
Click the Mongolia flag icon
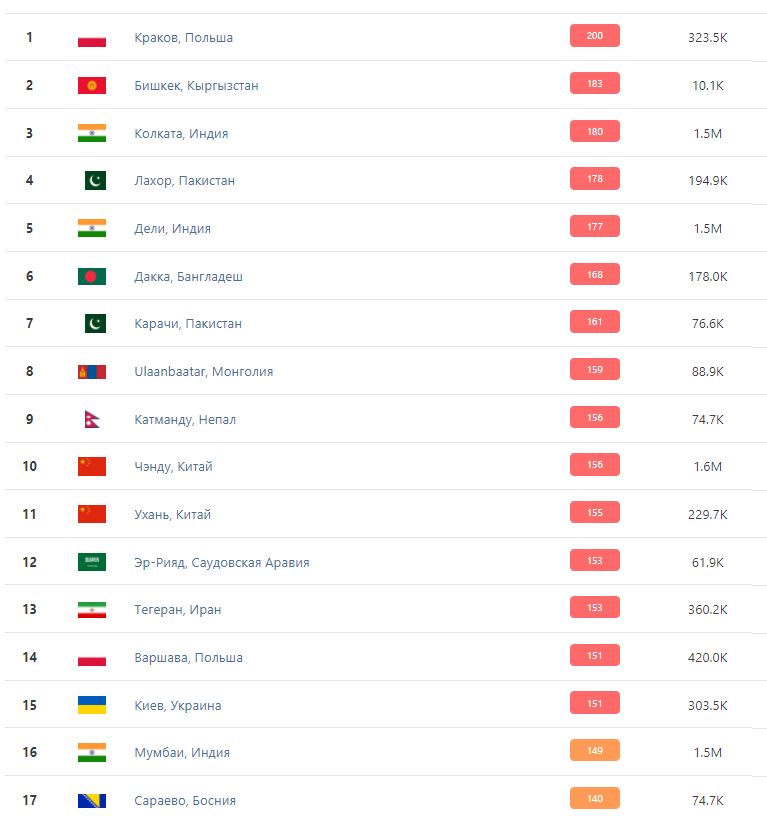[92, 372]
